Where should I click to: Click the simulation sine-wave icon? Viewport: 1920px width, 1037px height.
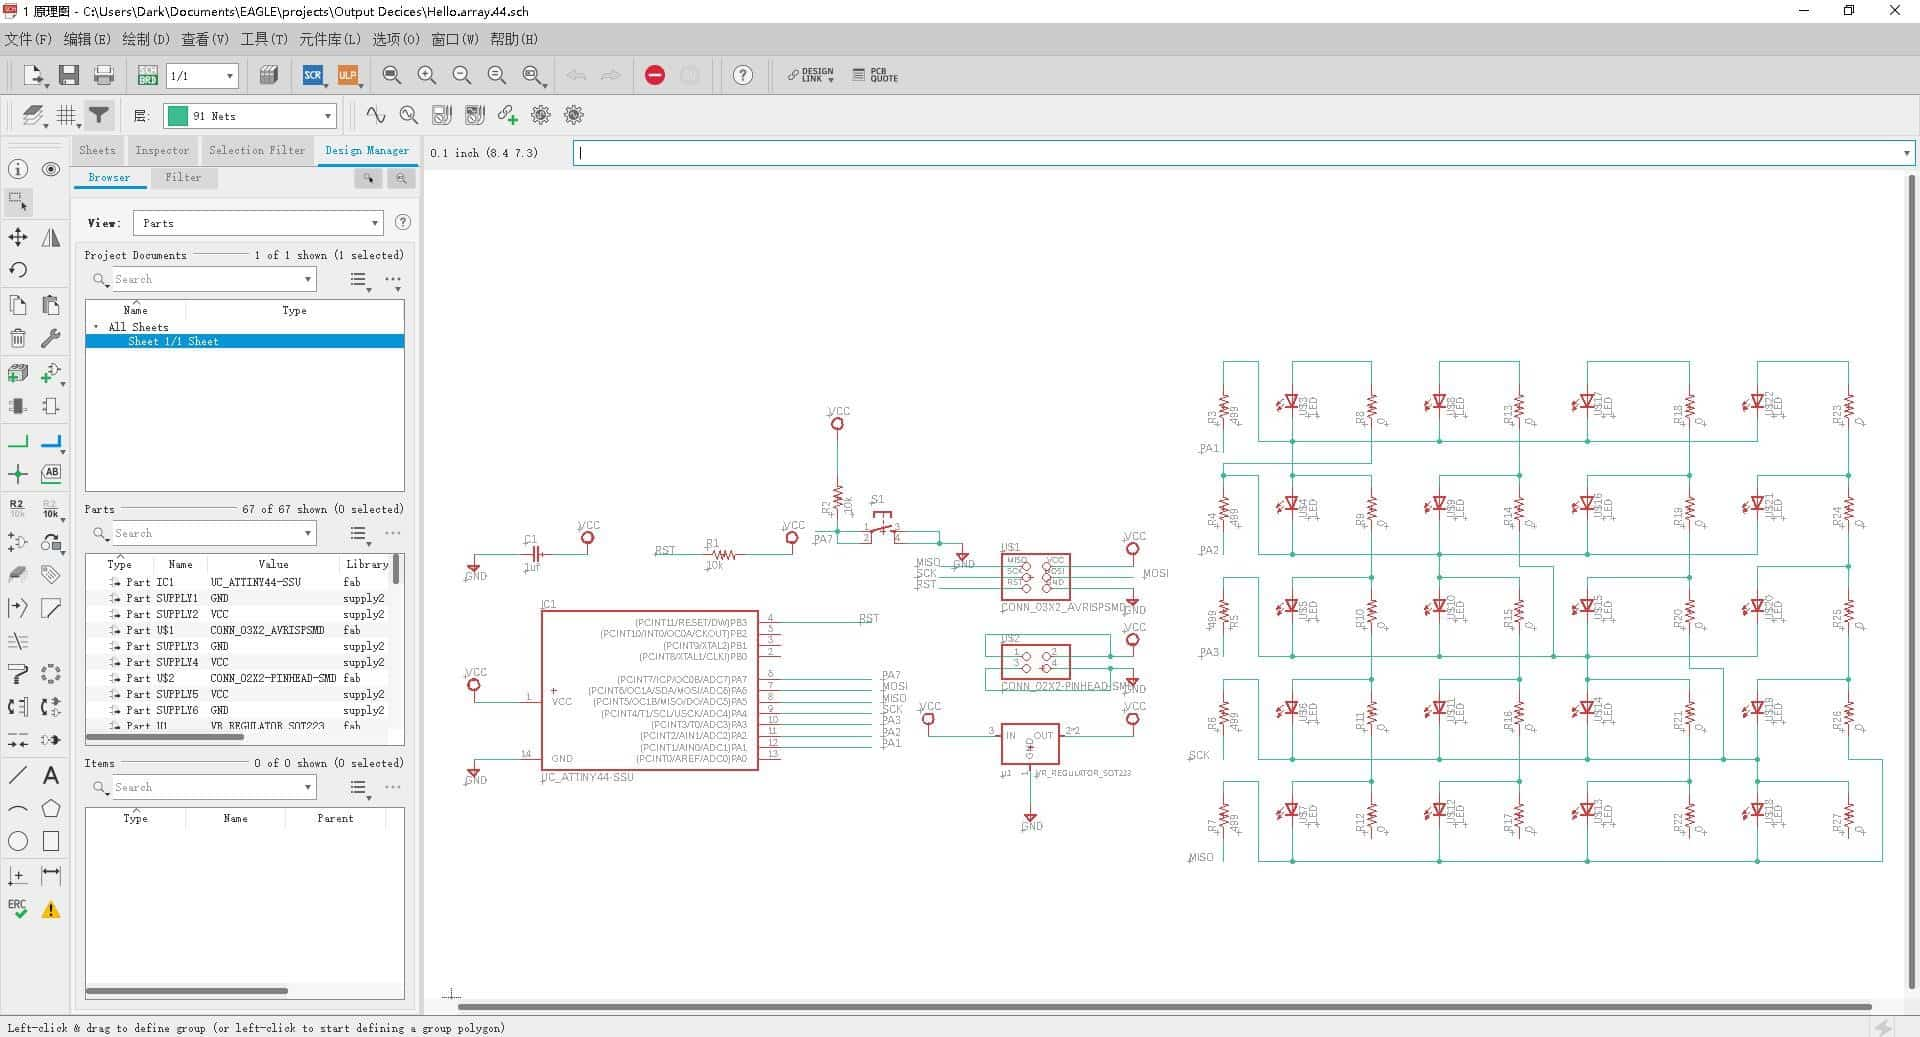pyautogui.click(x=376, y=115)
